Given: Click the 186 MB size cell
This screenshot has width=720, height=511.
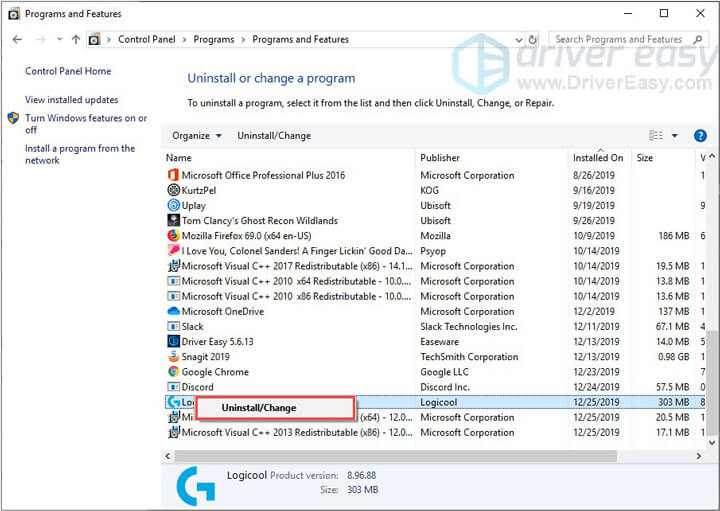Looking at the screenshot, I should (674, 236).
